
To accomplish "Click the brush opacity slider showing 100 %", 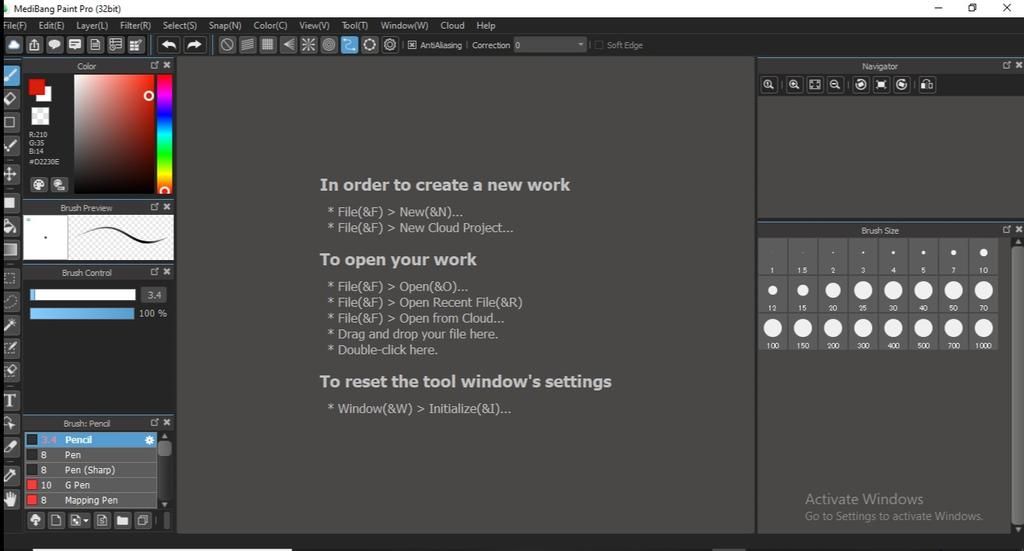I will coord(82,313).
